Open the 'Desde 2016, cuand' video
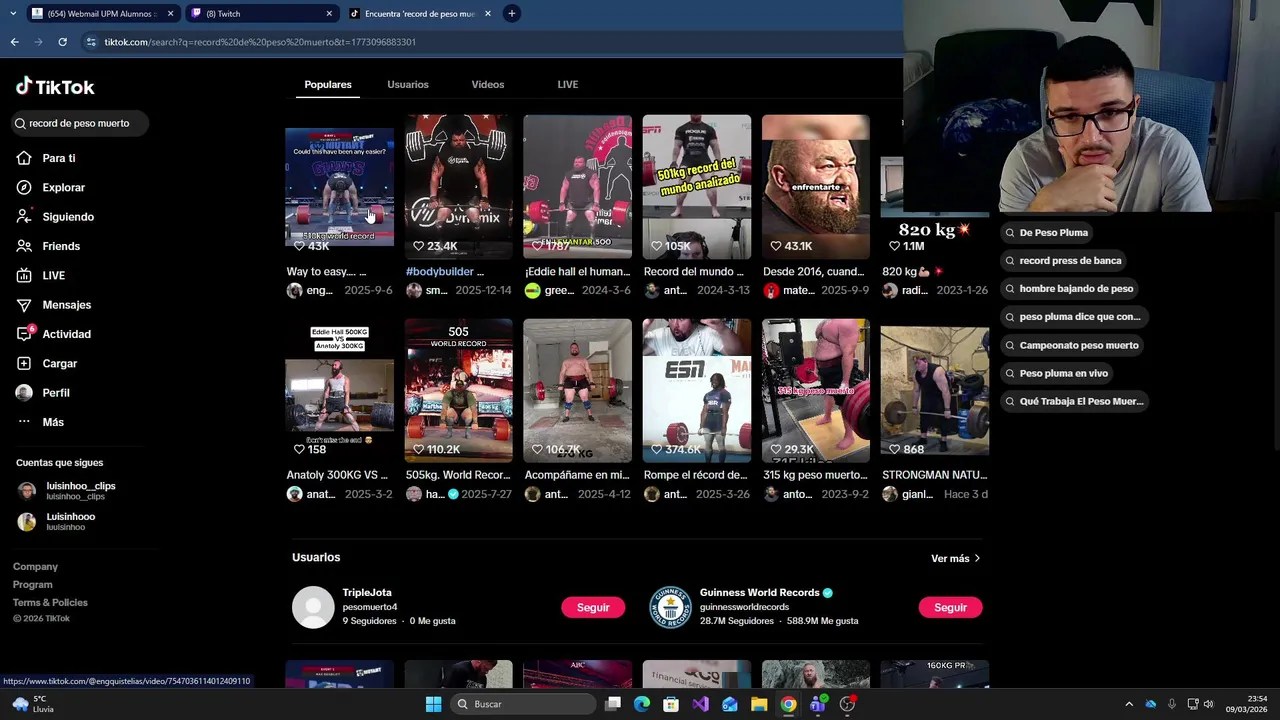Screen dimensions: 1280x720 point(816,187)
